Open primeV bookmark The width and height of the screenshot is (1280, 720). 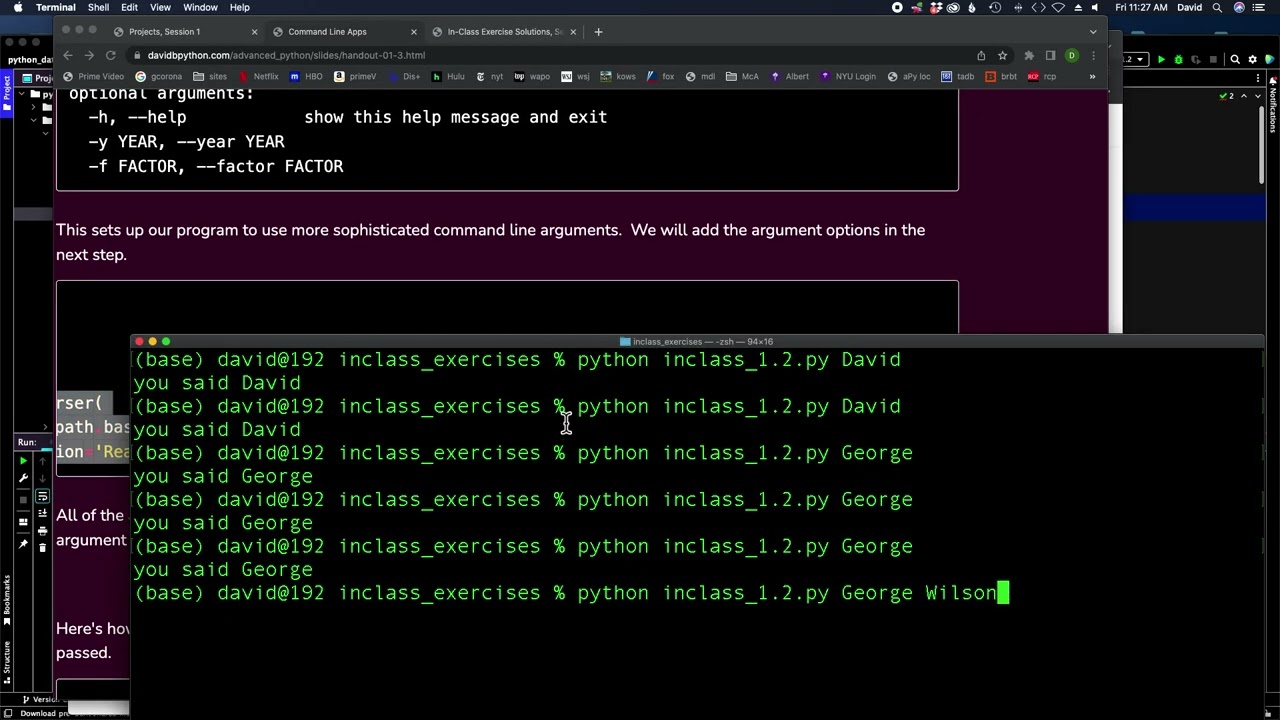point(356,76)
